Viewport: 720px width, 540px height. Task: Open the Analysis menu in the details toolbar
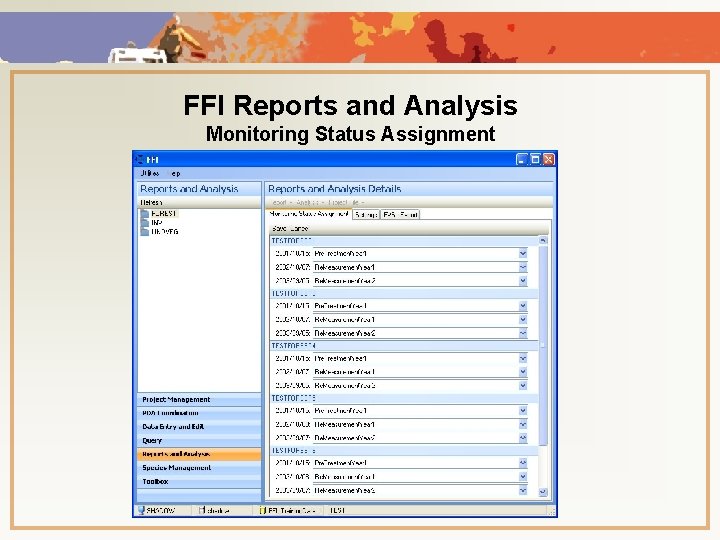[x=309, y=202]
